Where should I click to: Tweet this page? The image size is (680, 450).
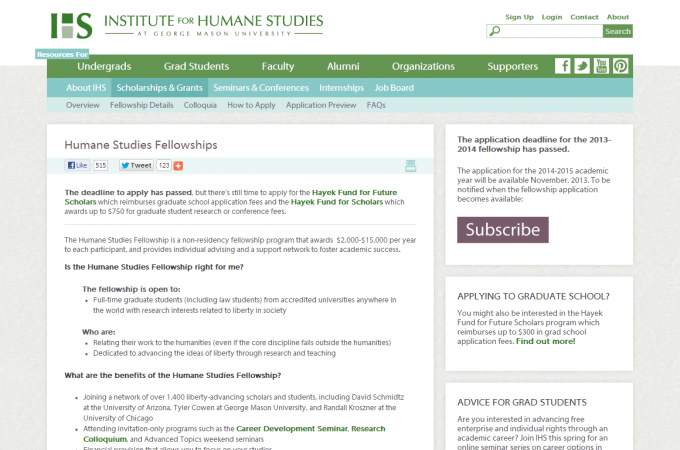click(x=136, y=165)
